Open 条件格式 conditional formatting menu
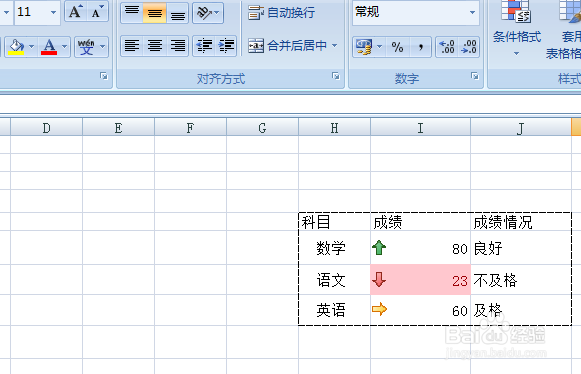Viewport: 581px width, 374px height. 517,29
